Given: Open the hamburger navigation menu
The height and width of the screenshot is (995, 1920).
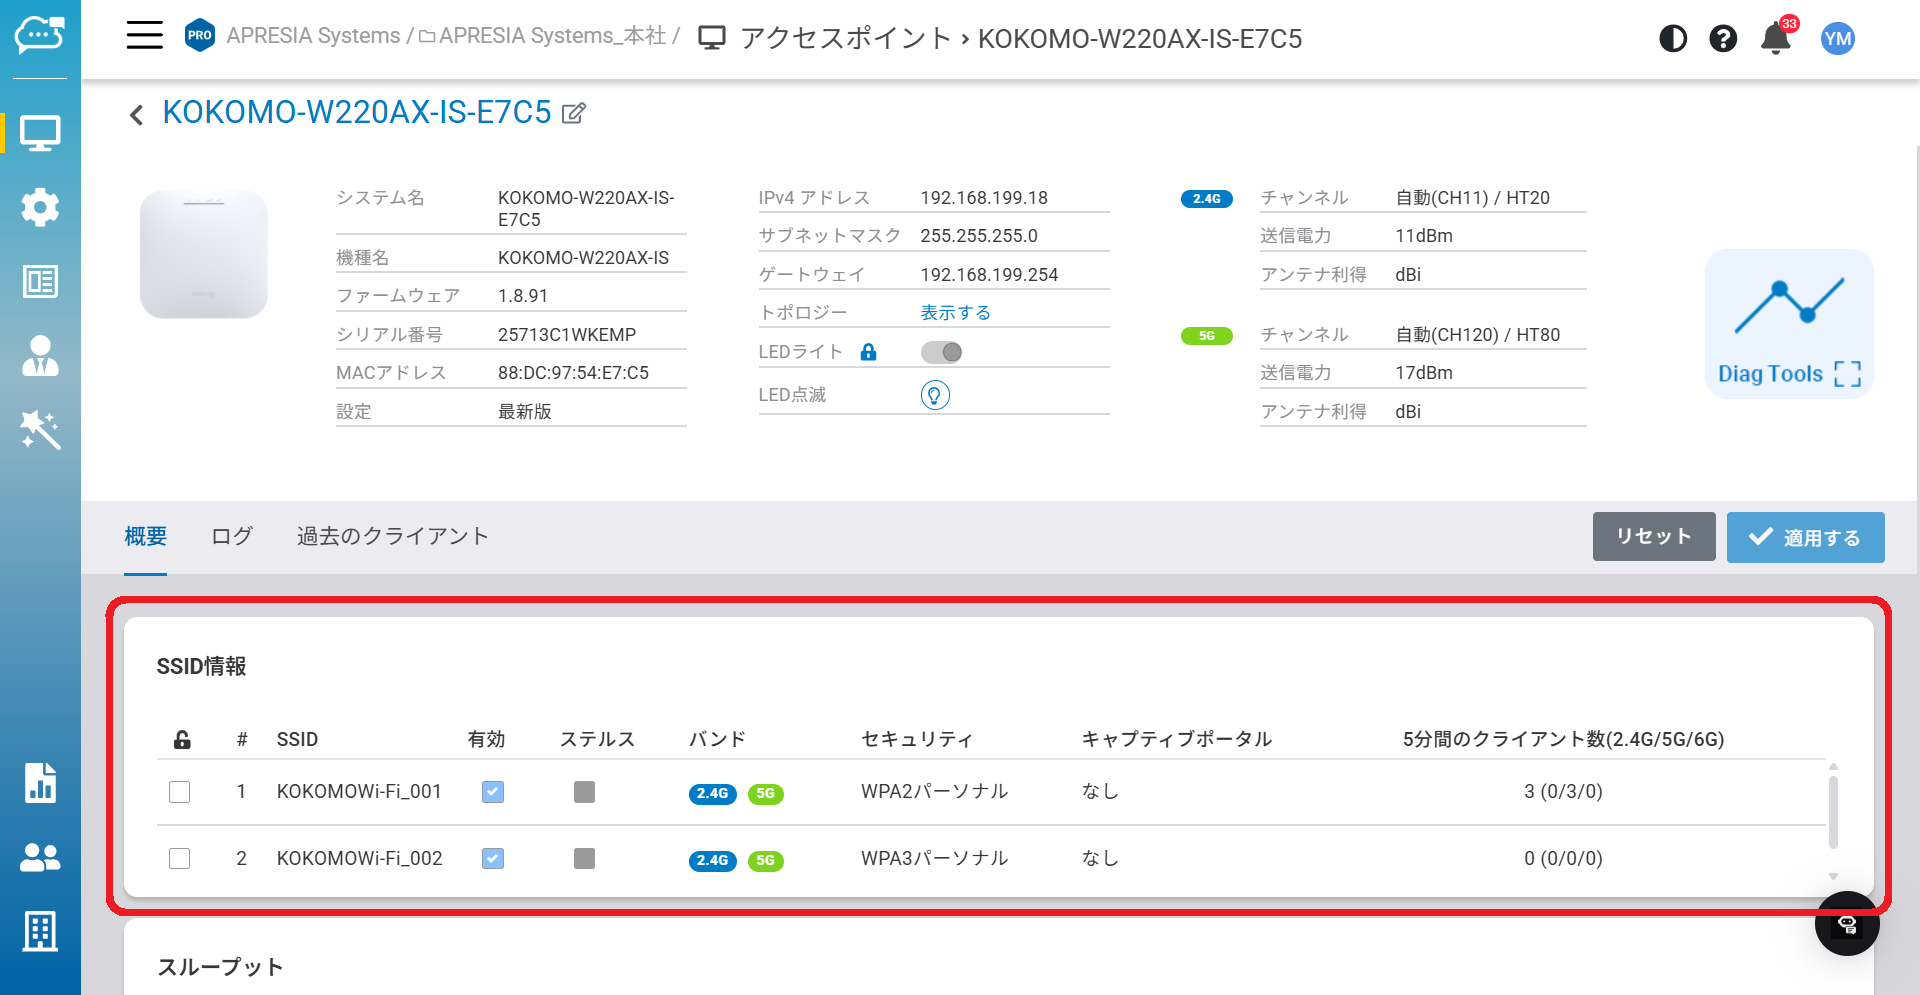Looking at the screenshot, I should (x=144, y=35).
